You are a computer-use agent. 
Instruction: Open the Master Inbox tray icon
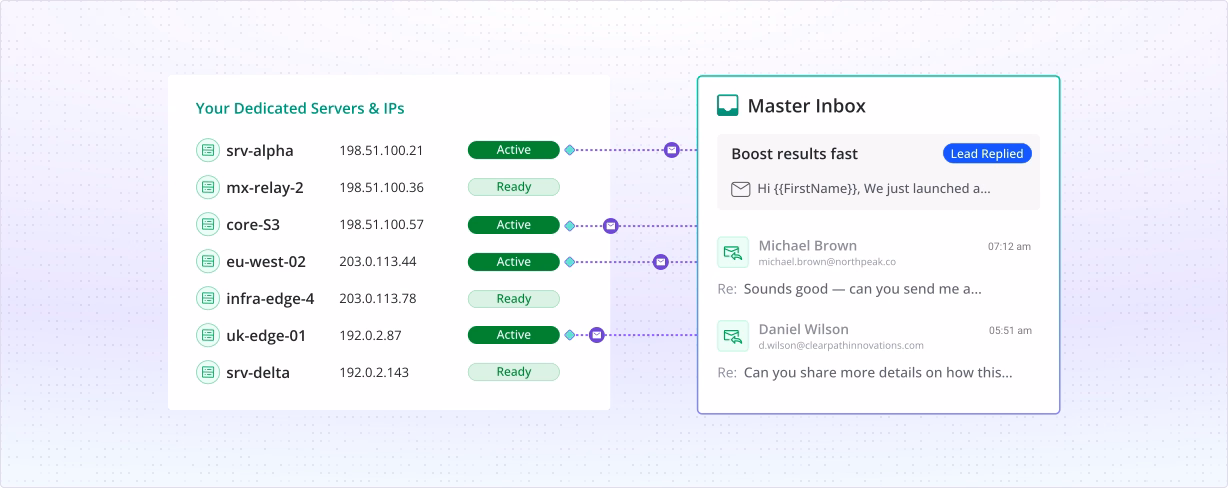click(728, 106)
